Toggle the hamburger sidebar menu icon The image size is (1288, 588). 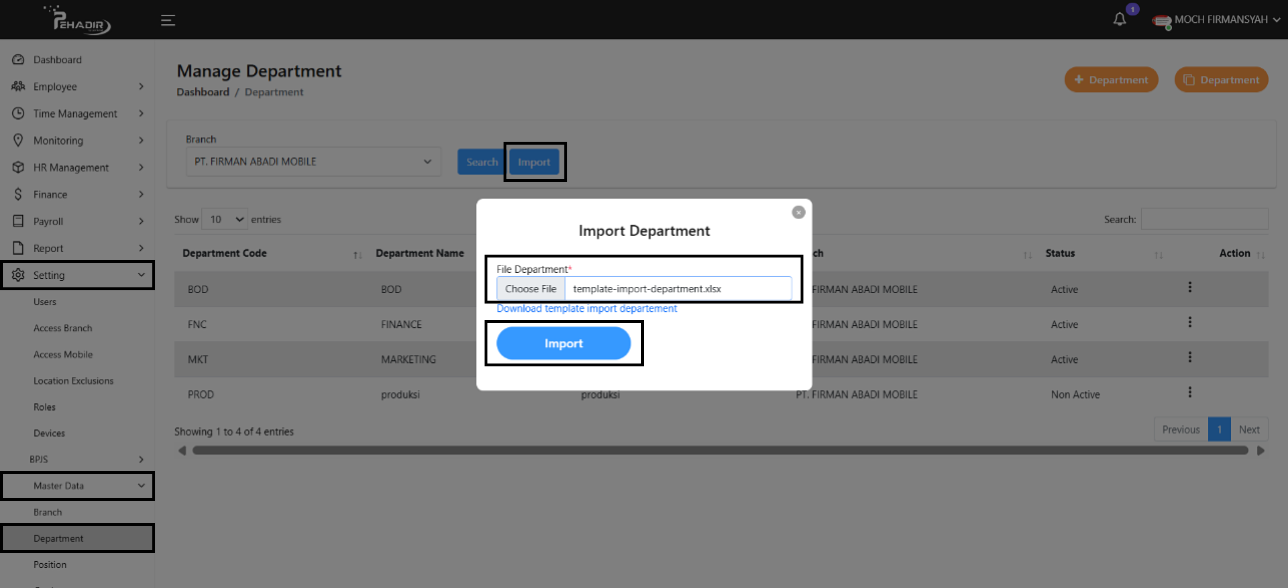(x=168, y=20)
